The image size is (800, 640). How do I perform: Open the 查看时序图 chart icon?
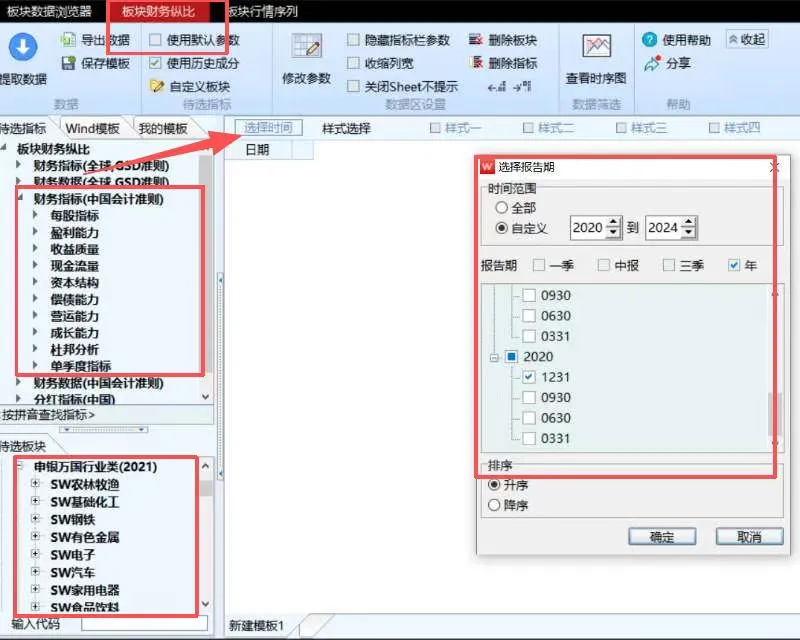(x=596, y=46)
